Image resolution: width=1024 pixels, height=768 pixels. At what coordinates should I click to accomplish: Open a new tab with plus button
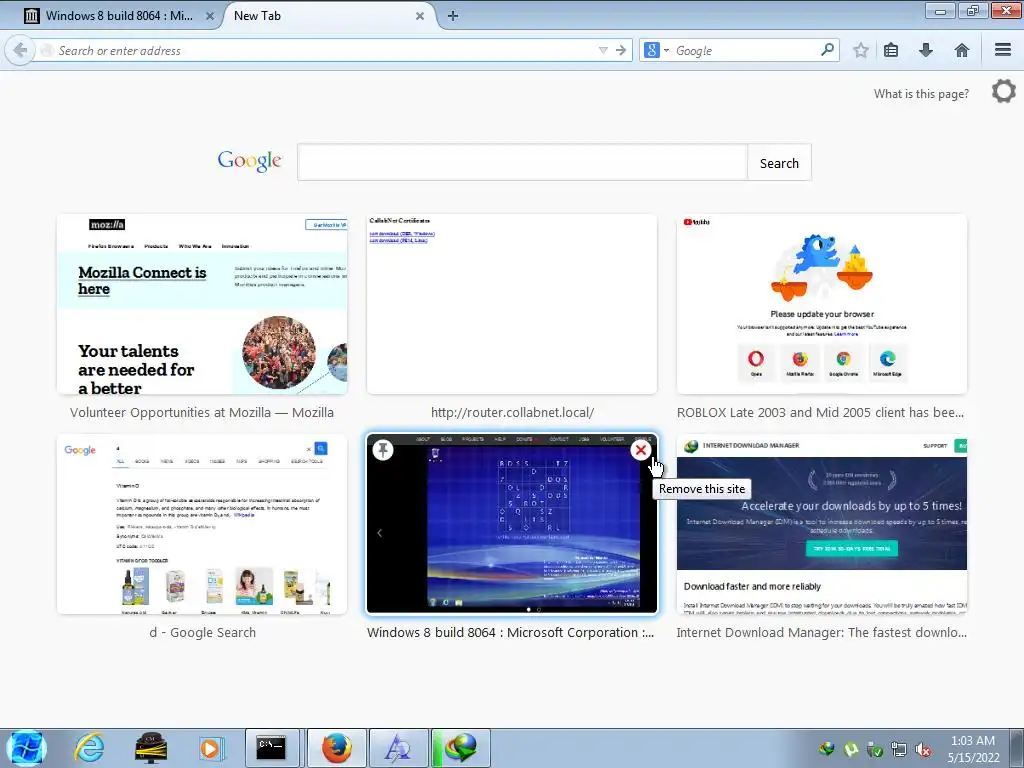click(453, 16)
